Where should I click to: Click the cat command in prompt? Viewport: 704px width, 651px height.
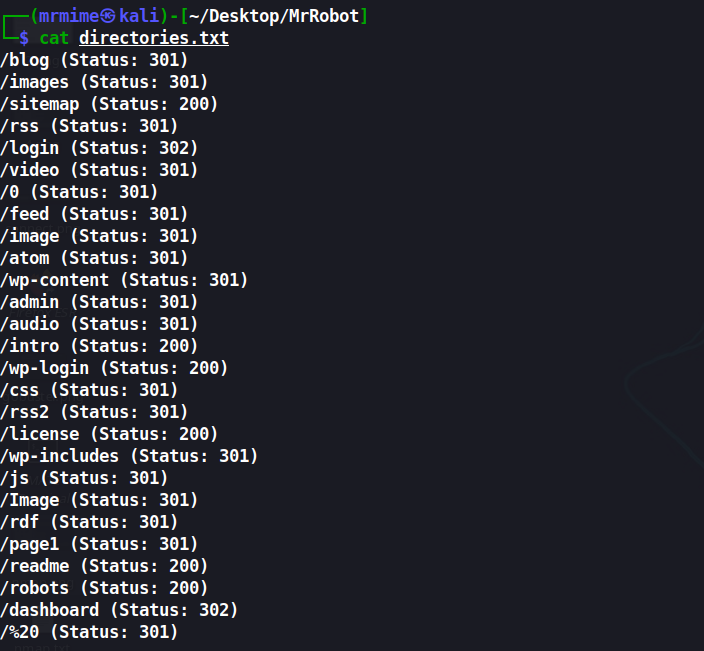coord(54,38)
